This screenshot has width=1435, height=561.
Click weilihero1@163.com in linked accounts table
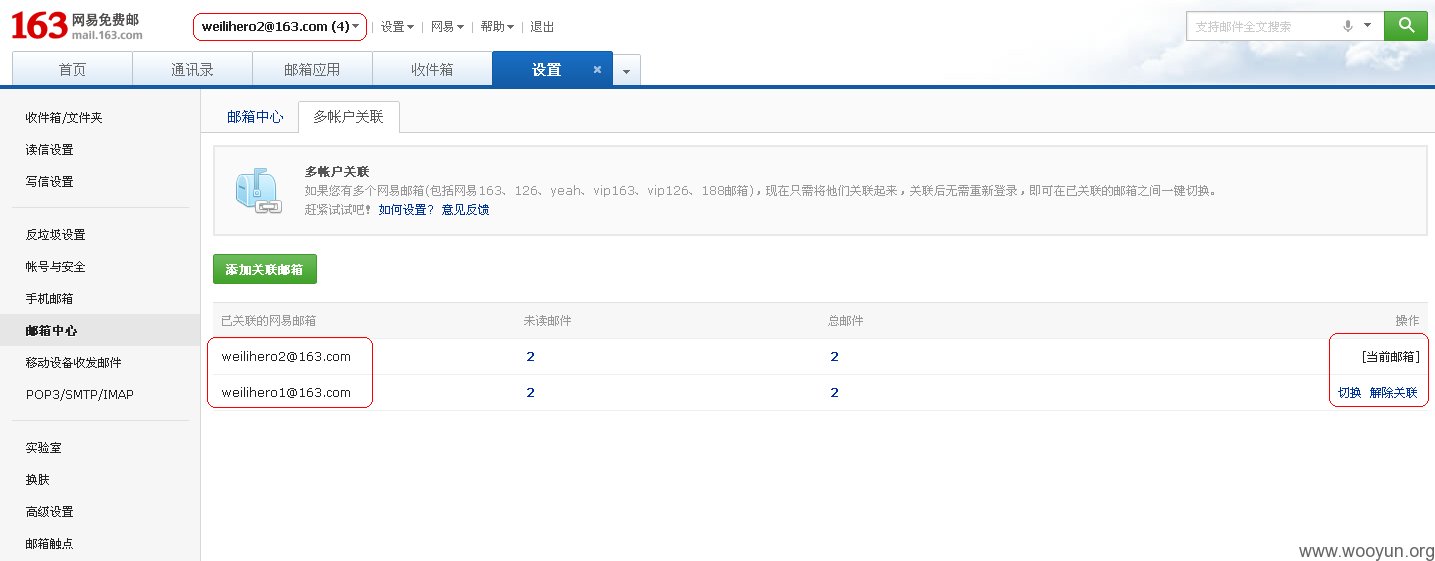click(286, 393)
